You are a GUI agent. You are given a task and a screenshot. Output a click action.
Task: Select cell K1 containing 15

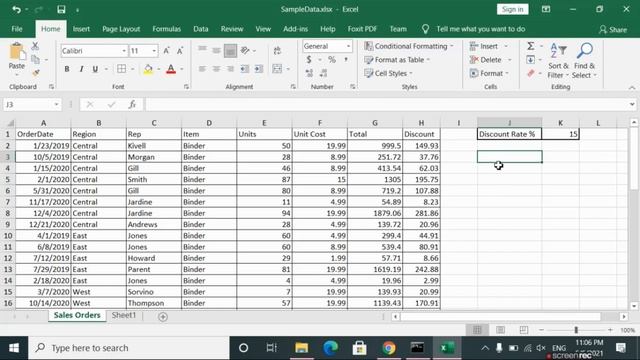tap(560, 134)
